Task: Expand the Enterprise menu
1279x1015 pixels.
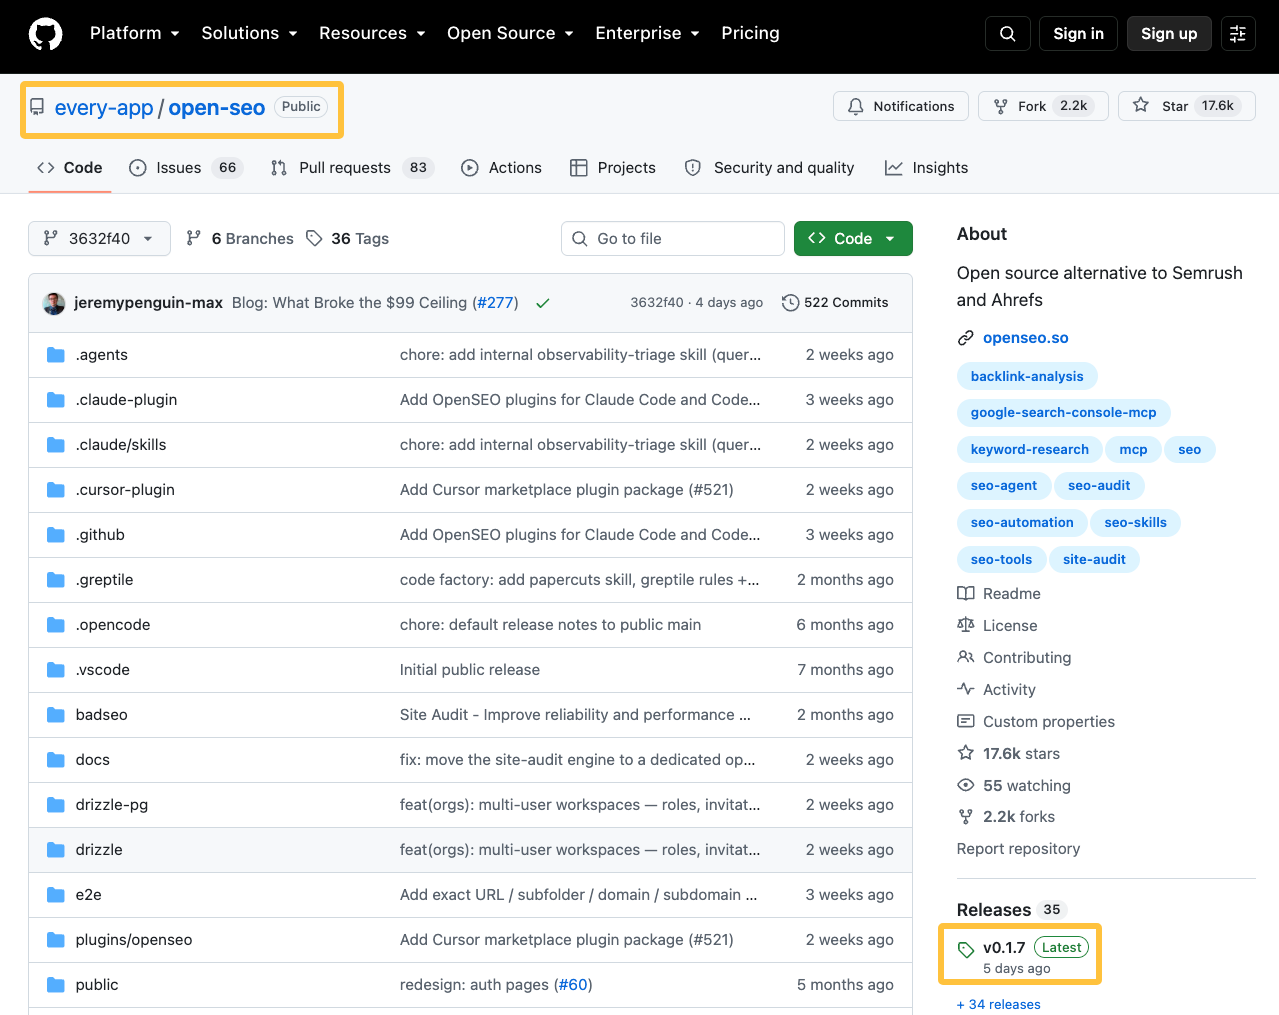Action: (x=647, y=33)
